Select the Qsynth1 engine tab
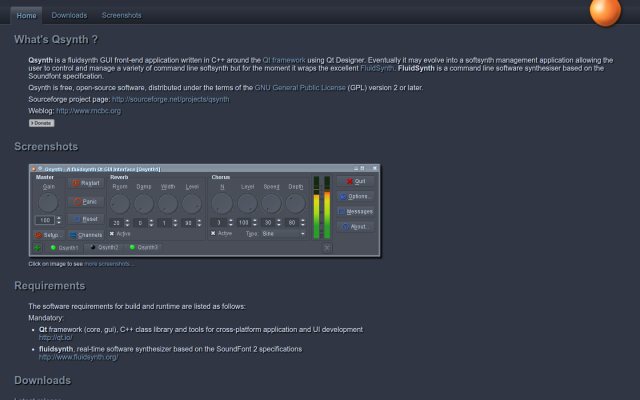640x400 pixels. (x=64, y=248)
